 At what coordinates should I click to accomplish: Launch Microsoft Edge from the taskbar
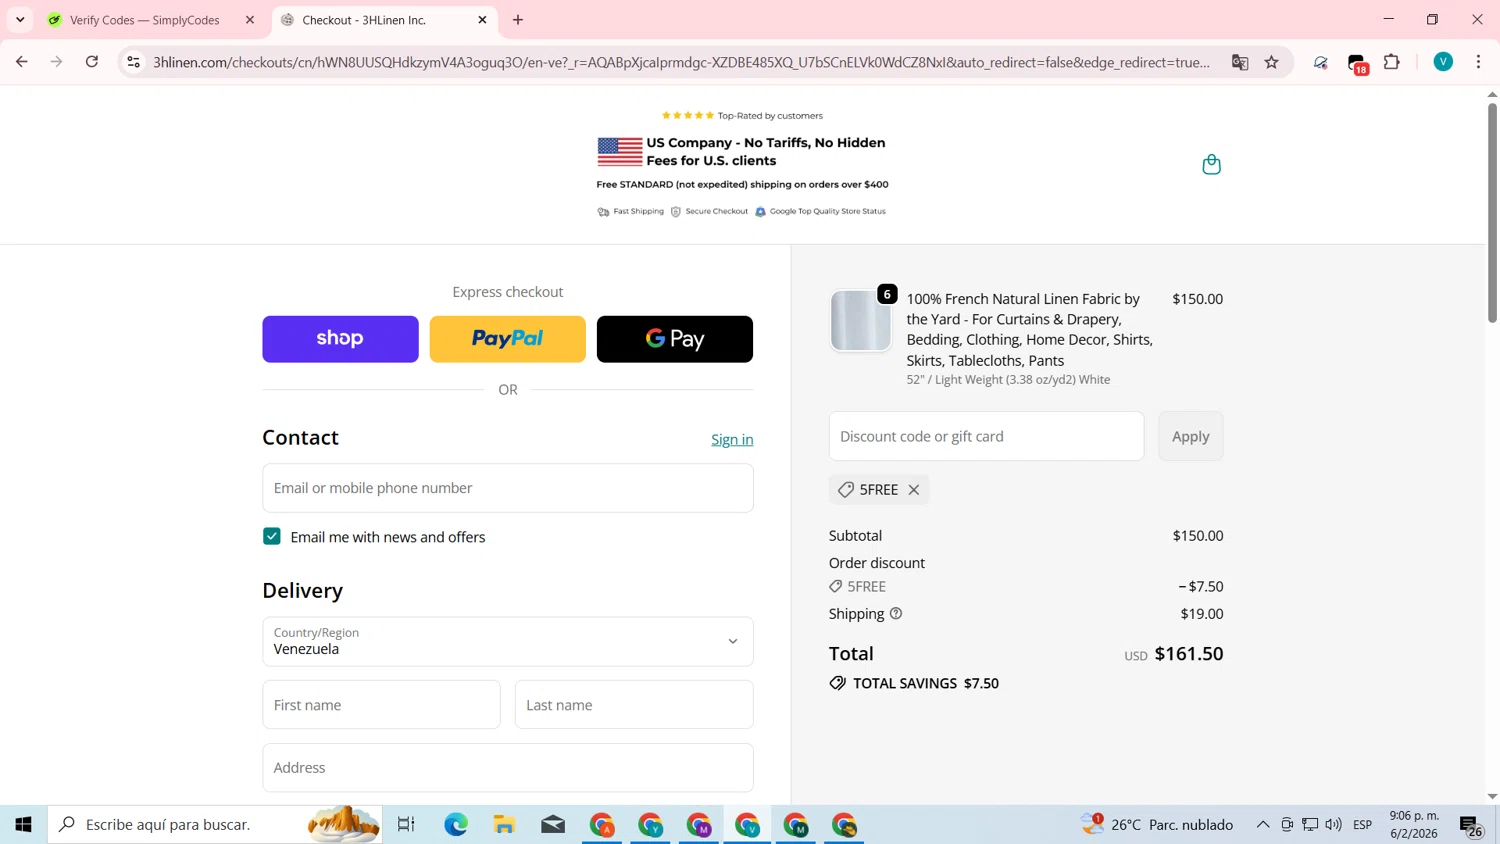point(456,825)
